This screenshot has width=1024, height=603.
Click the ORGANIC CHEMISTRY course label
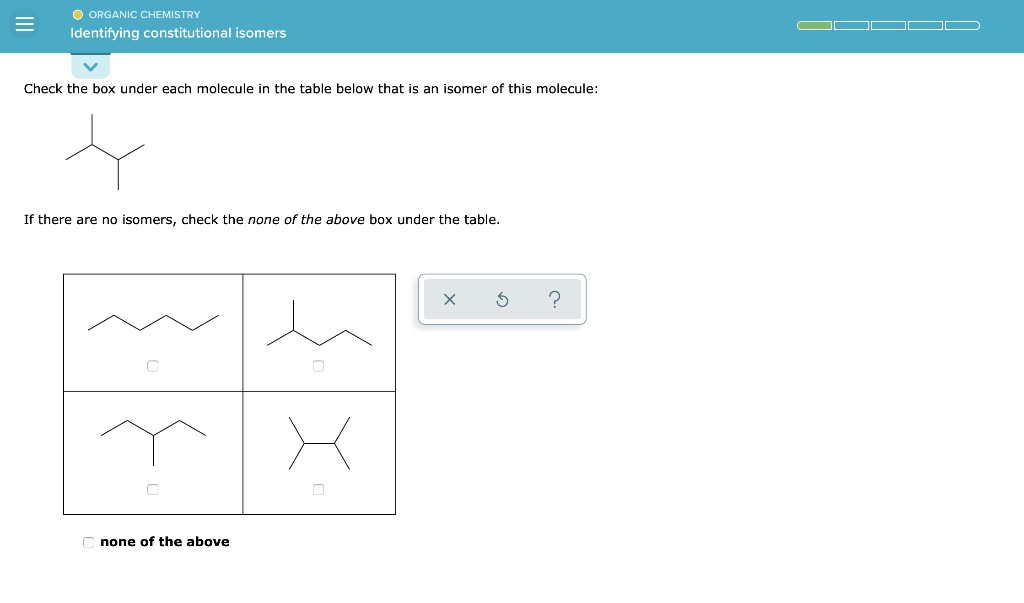coord(144,14)
